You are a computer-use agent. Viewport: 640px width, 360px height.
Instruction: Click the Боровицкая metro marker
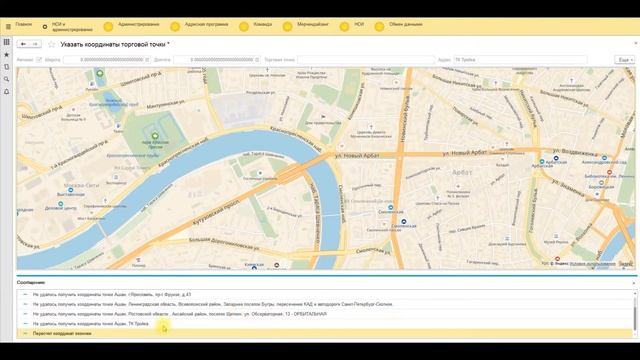601,182
